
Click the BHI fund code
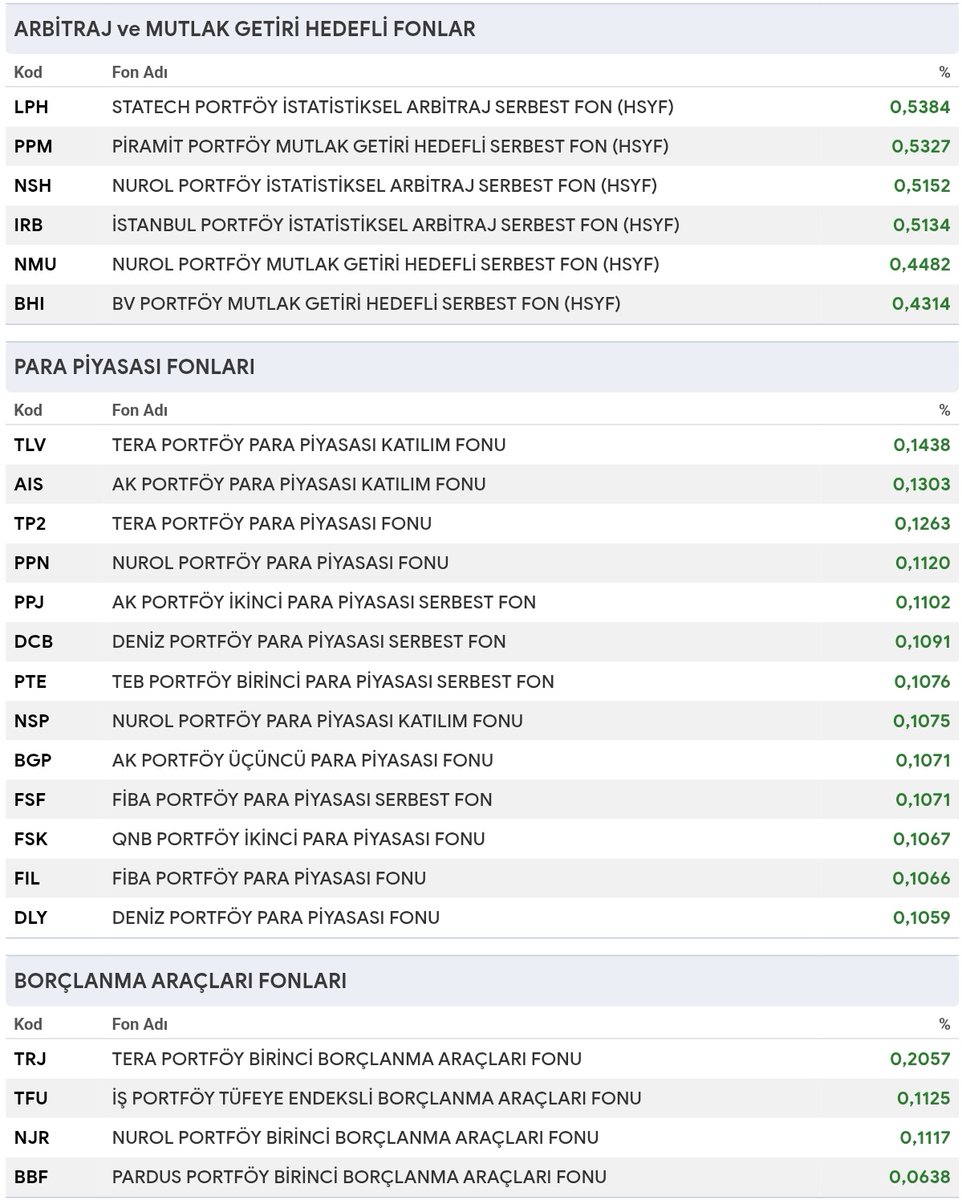(30, 303)
